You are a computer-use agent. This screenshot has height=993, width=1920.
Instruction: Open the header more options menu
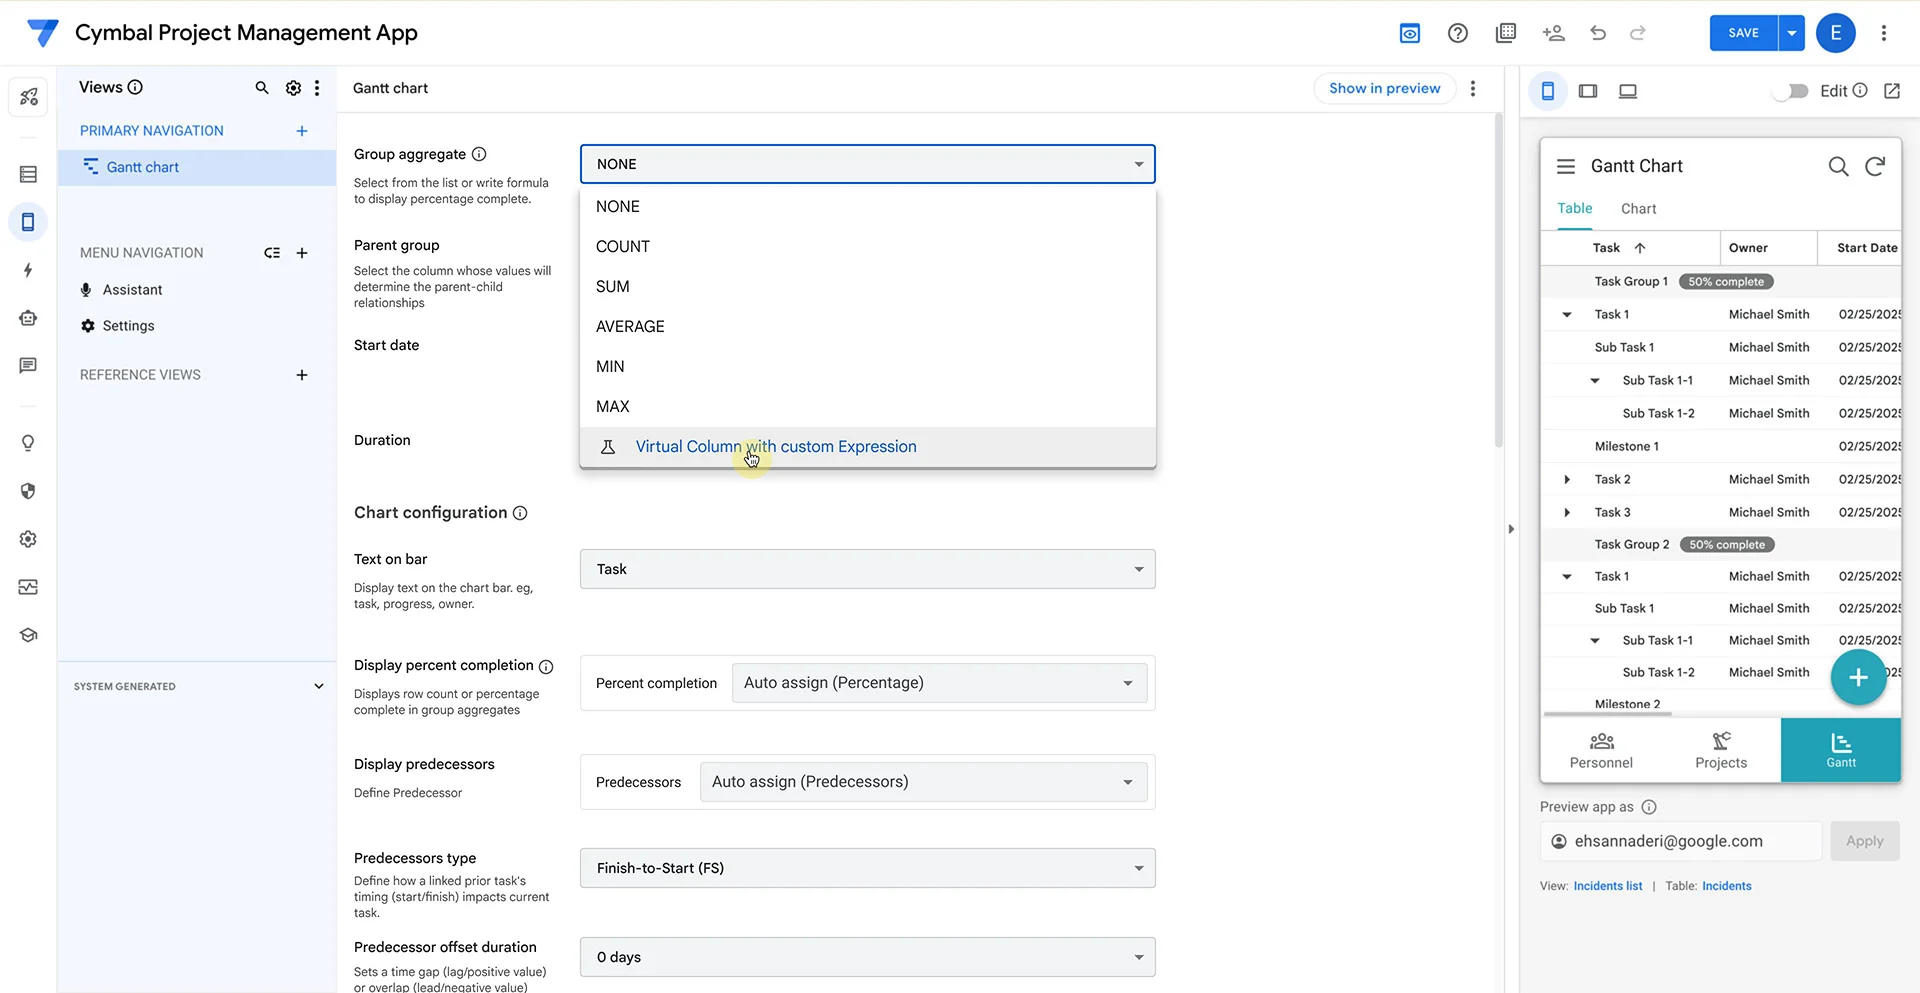coord(1884,33)
